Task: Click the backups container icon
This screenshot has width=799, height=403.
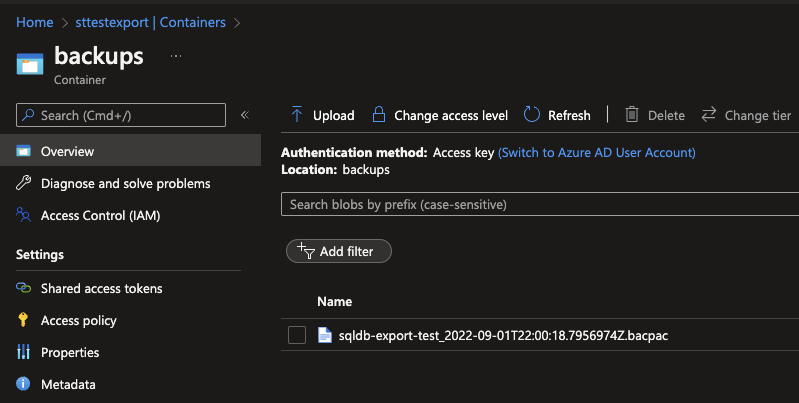Action: pos(30,65)
